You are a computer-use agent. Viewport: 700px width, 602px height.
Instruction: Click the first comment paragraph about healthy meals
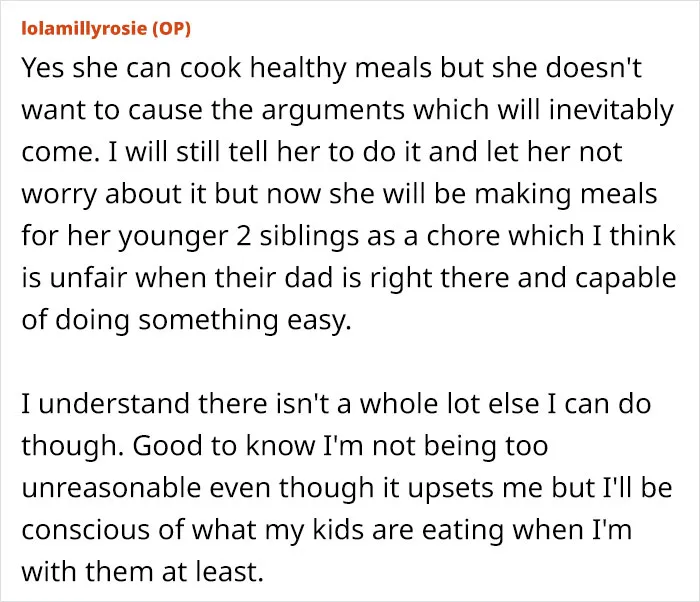point(349,193)
